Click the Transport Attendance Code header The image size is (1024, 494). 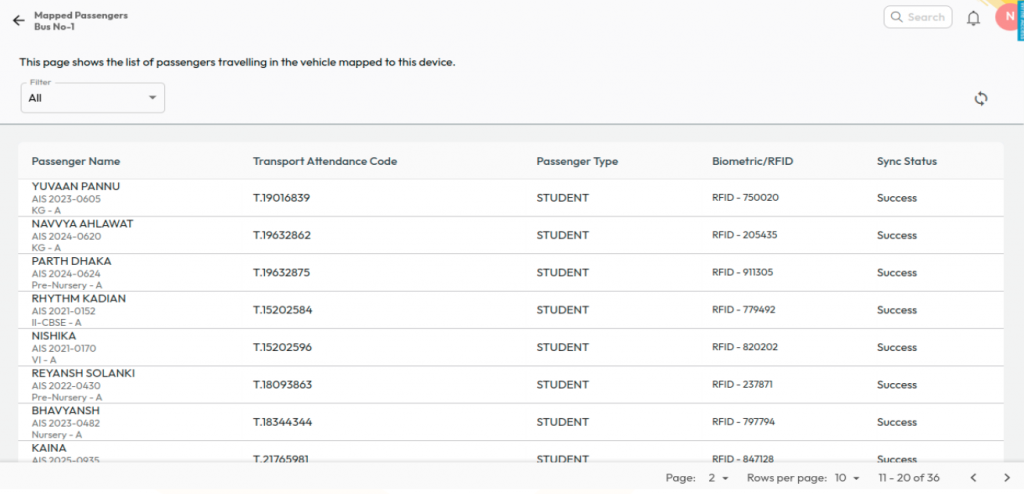pyautogui.click(x=326, y=161)
